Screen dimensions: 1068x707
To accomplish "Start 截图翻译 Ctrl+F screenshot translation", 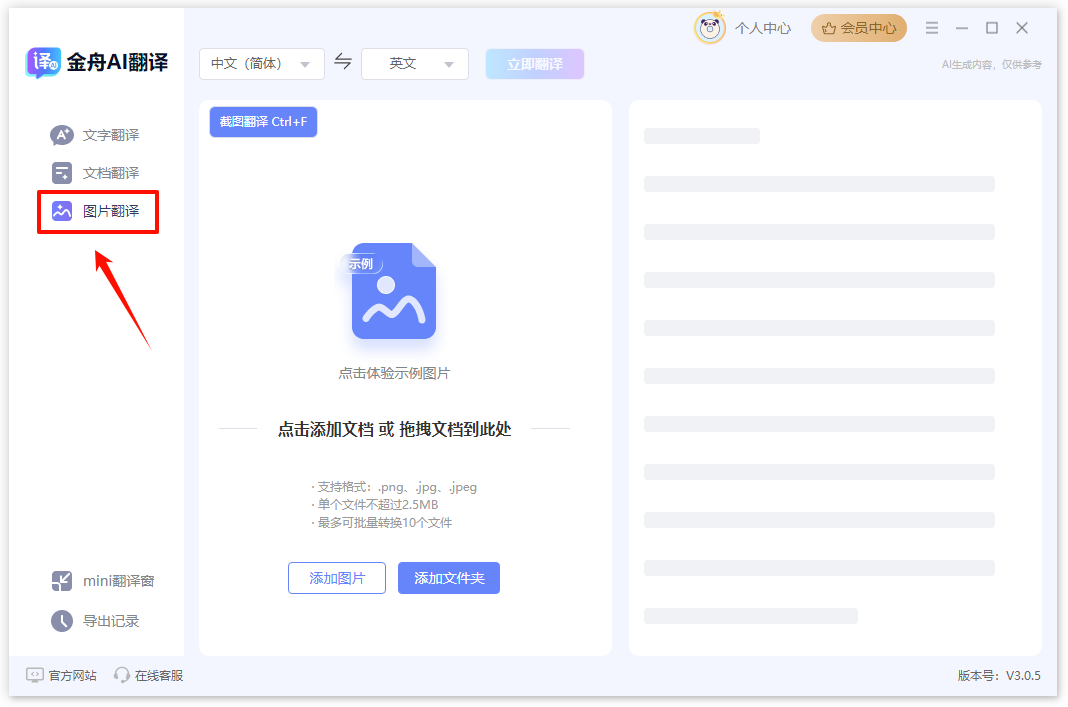I will (263, 121).
